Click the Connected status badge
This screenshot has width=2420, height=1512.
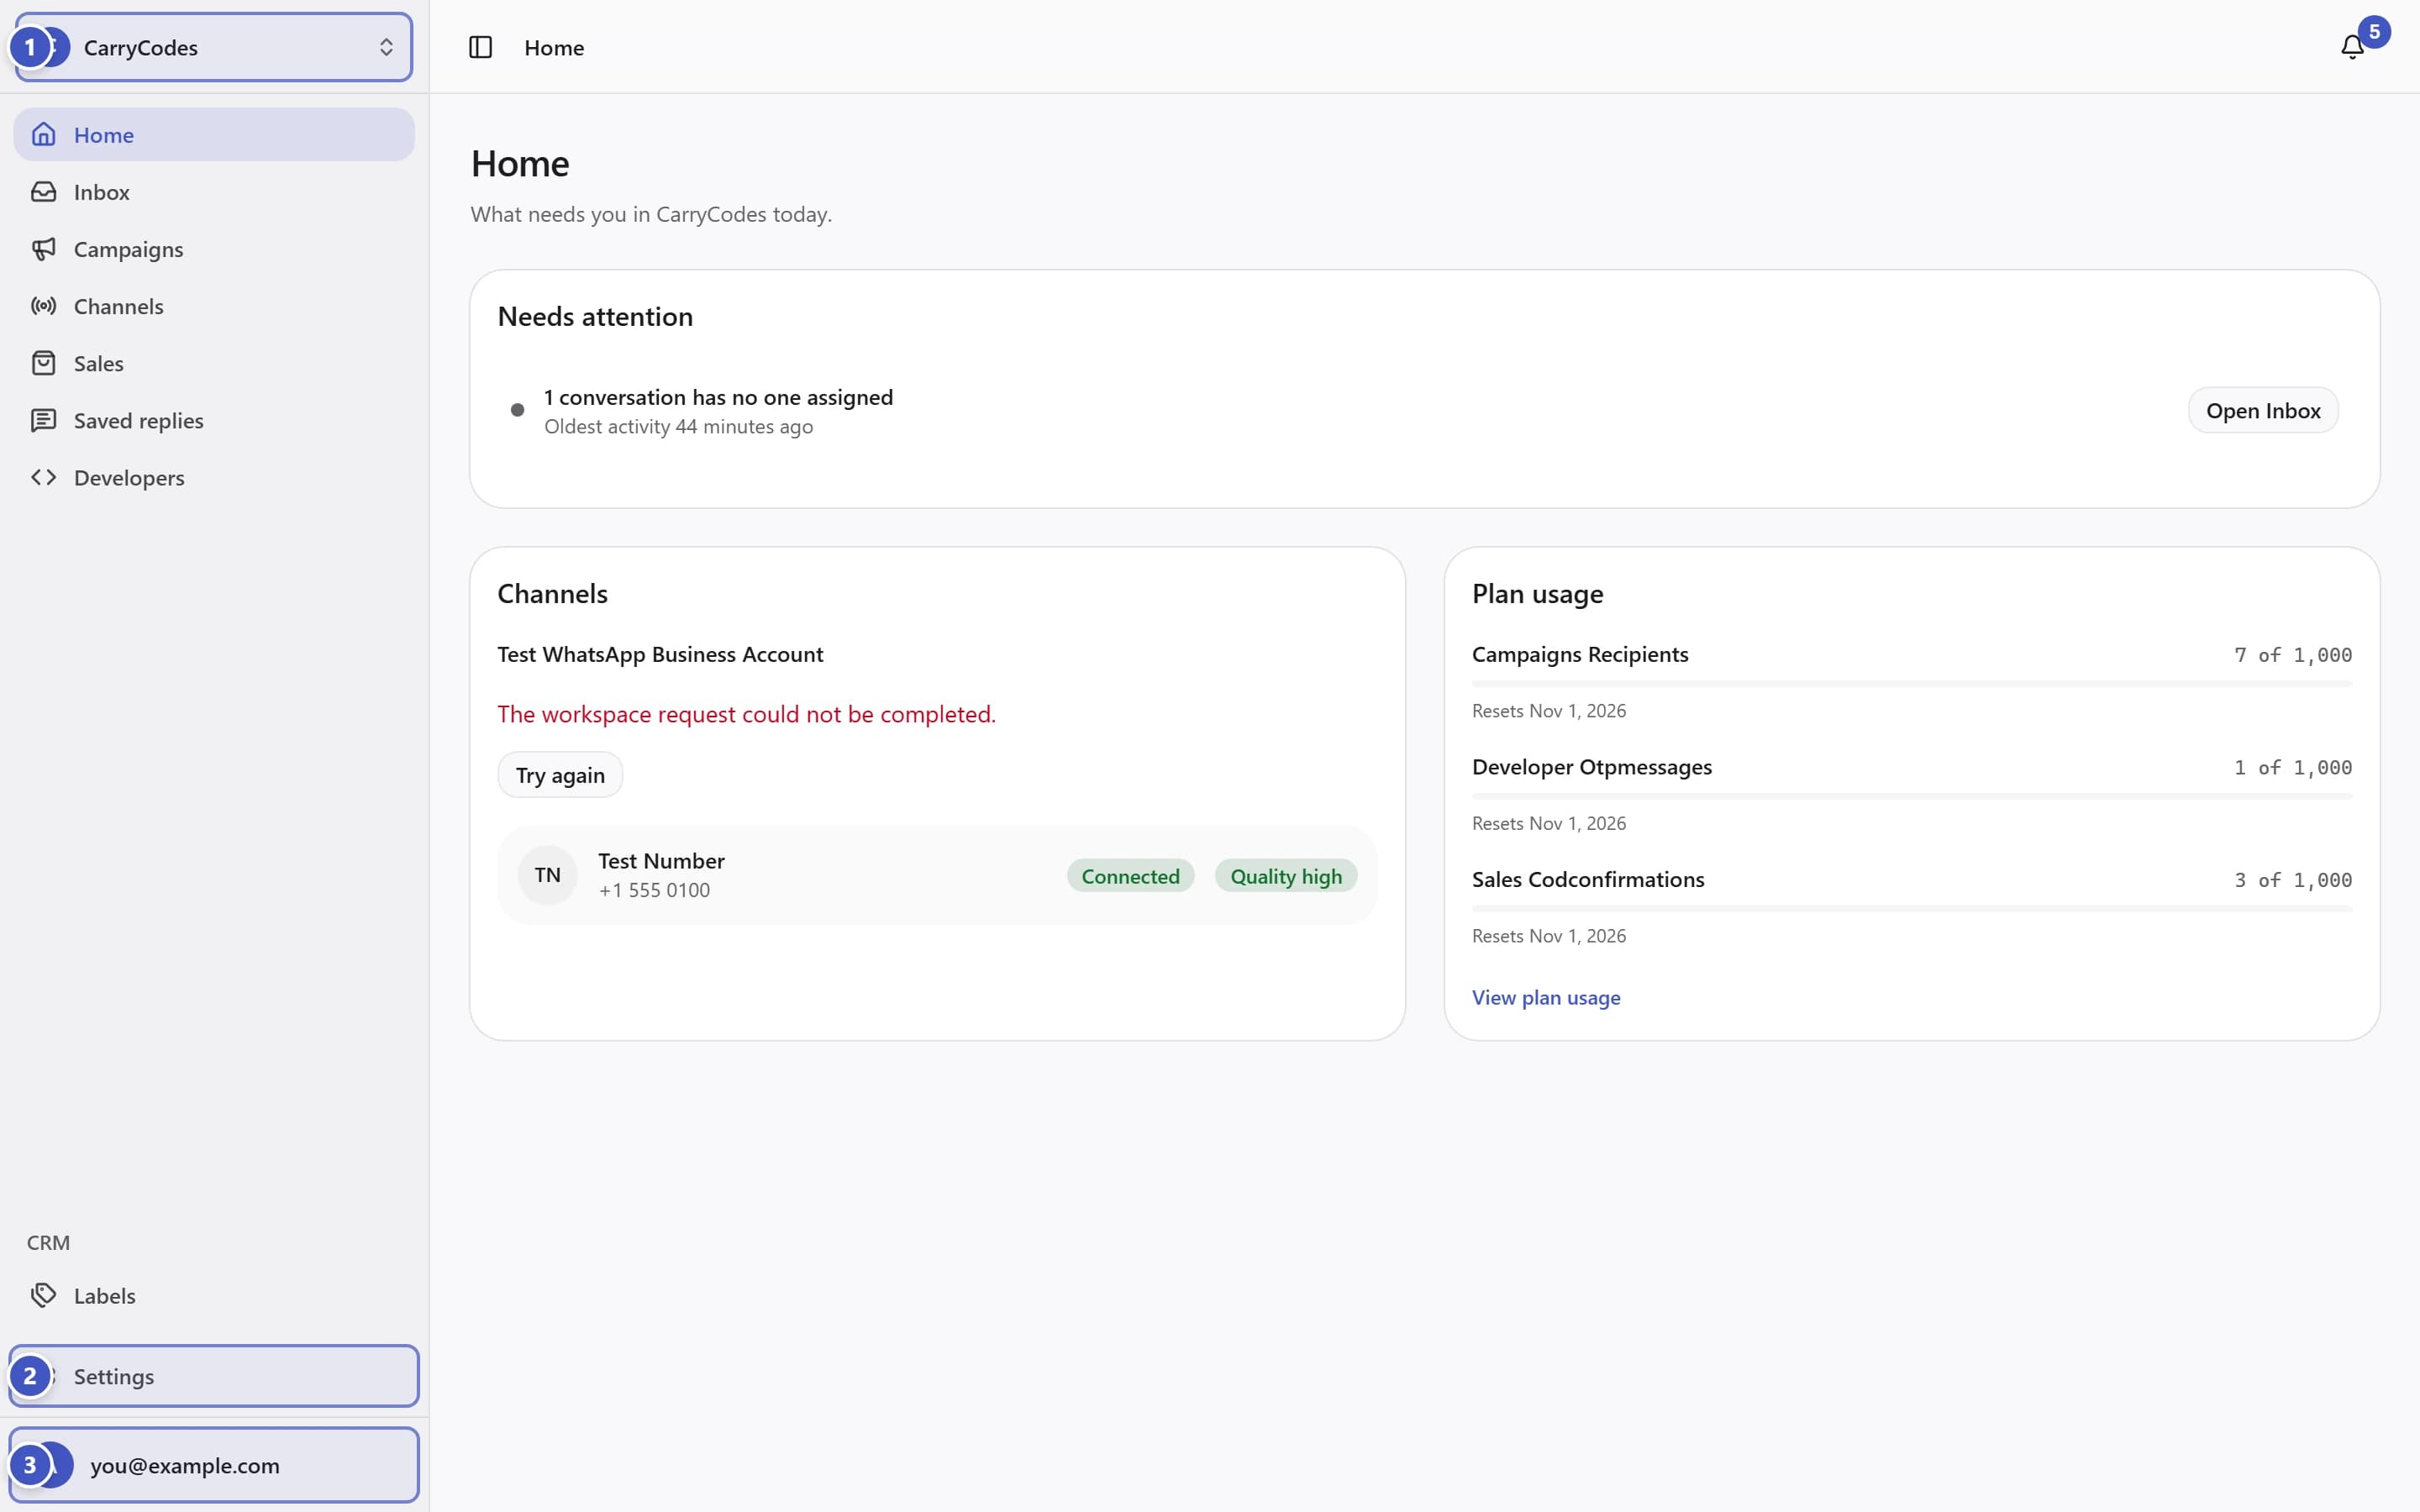click(x=1130, y=876)
